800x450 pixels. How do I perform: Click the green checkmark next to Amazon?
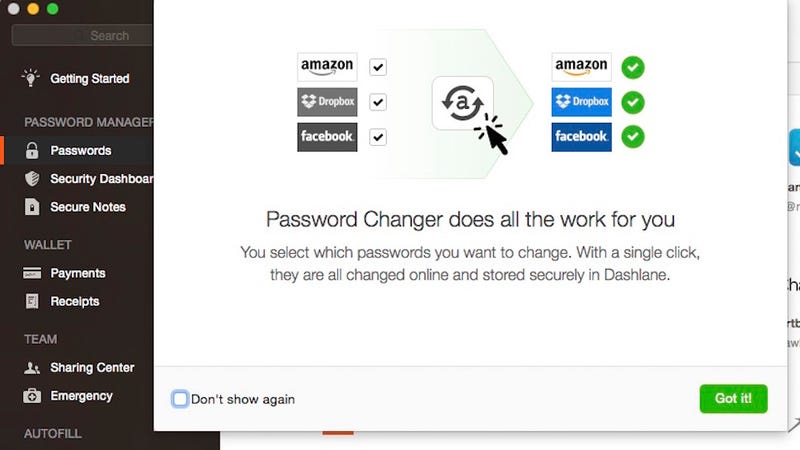pyautogui.click(x=633, y=67)
